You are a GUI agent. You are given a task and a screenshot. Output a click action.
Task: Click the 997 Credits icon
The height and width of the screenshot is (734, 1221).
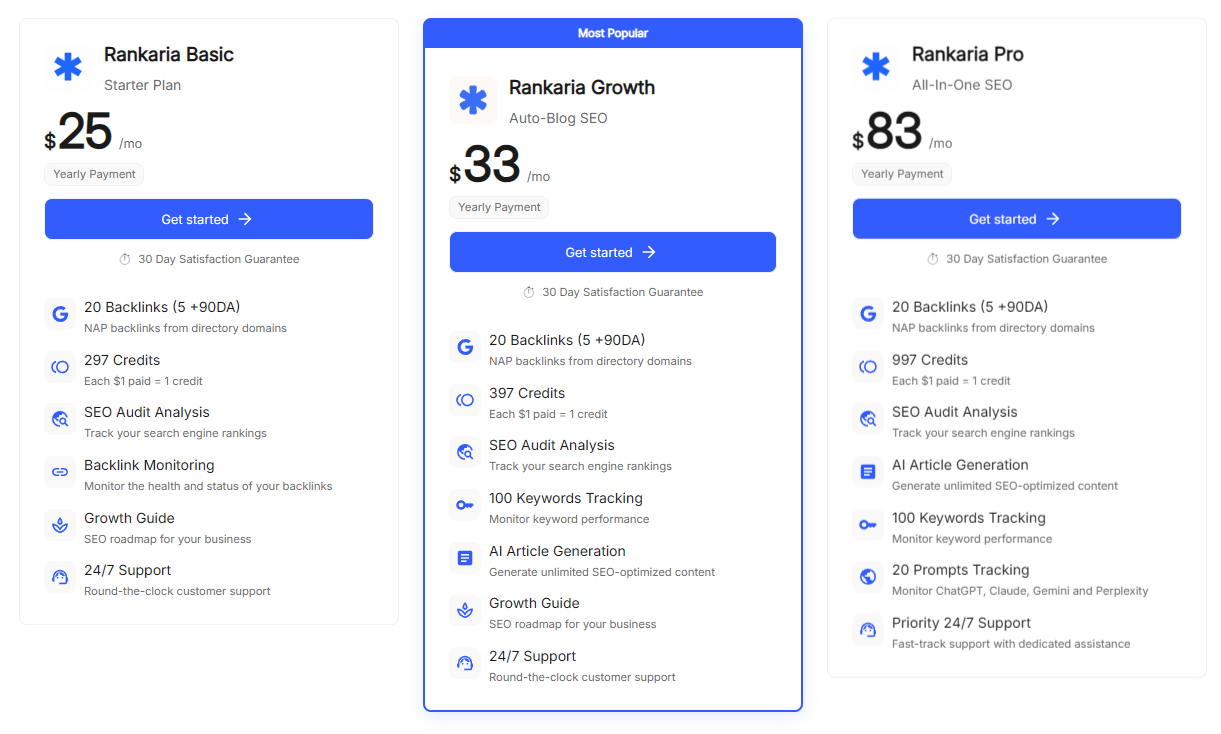pos(868,368)
